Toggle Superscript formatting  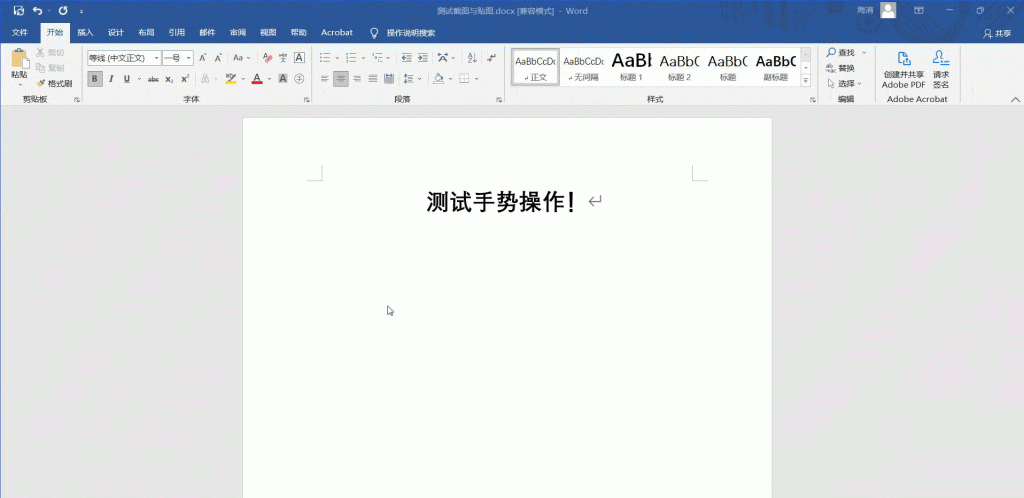185,79
